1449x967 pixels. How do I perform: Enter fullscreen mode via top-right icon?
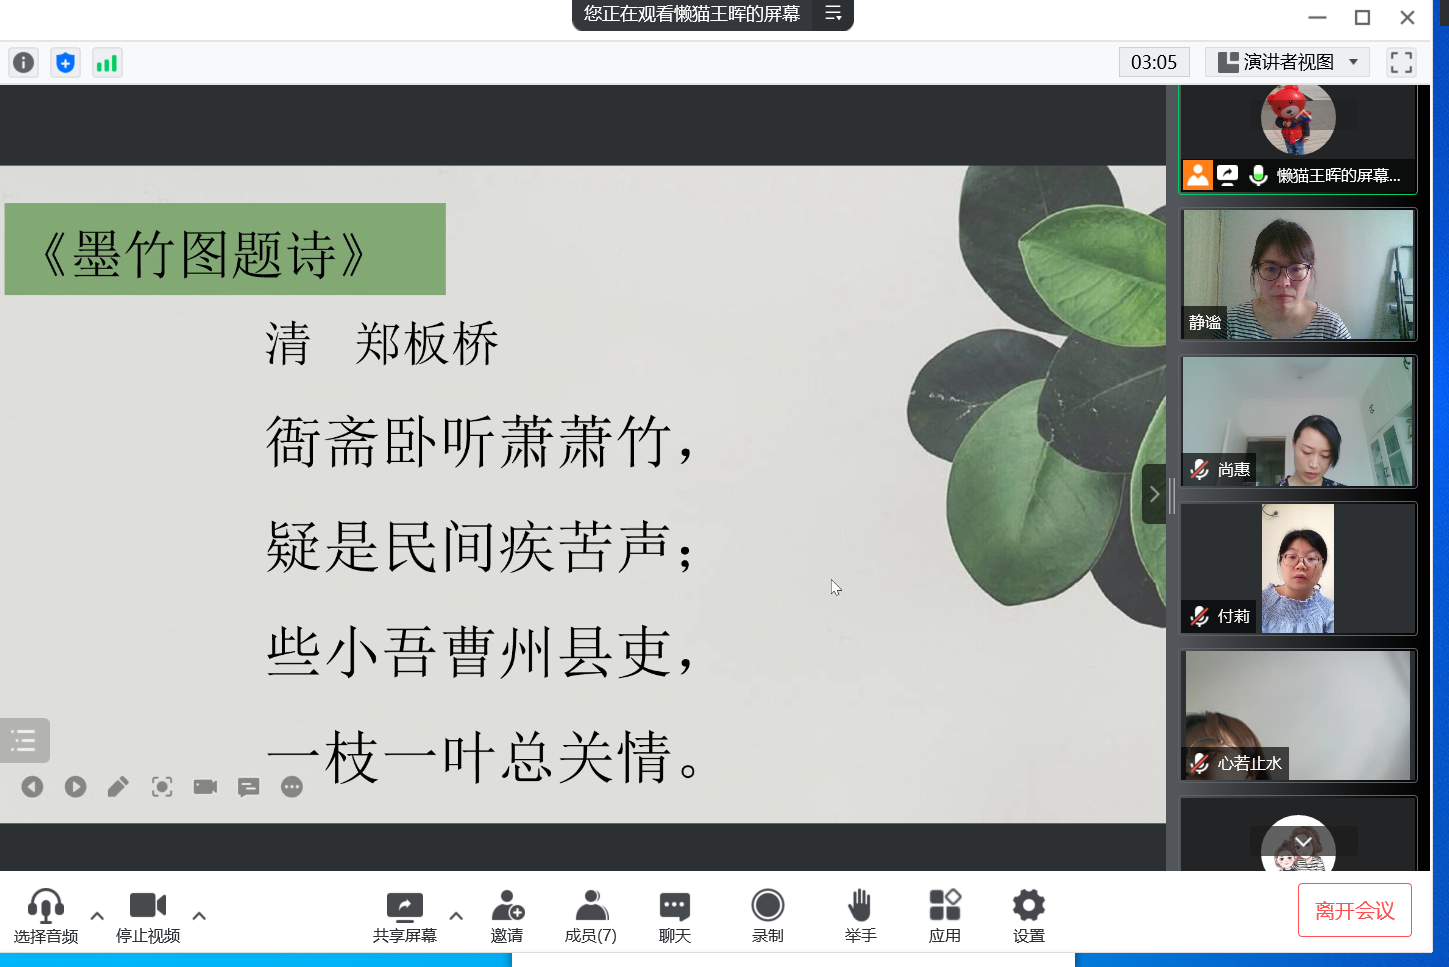1401,62
